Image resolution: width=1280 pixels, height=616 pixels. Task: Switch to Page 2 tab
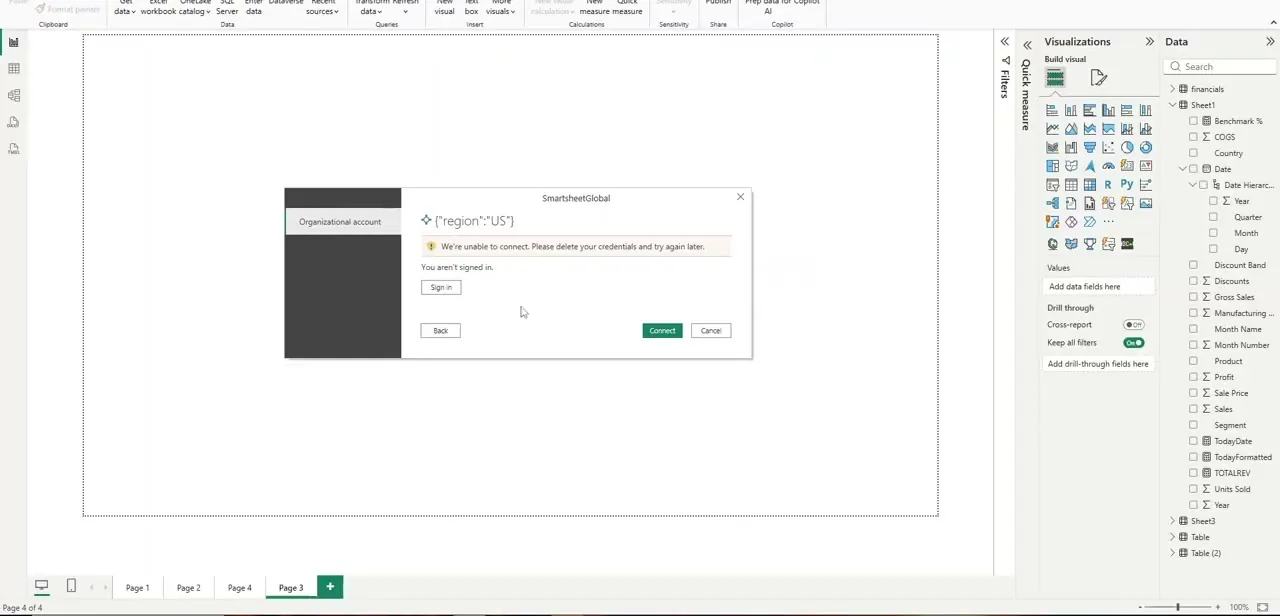[x=188, y=588]
